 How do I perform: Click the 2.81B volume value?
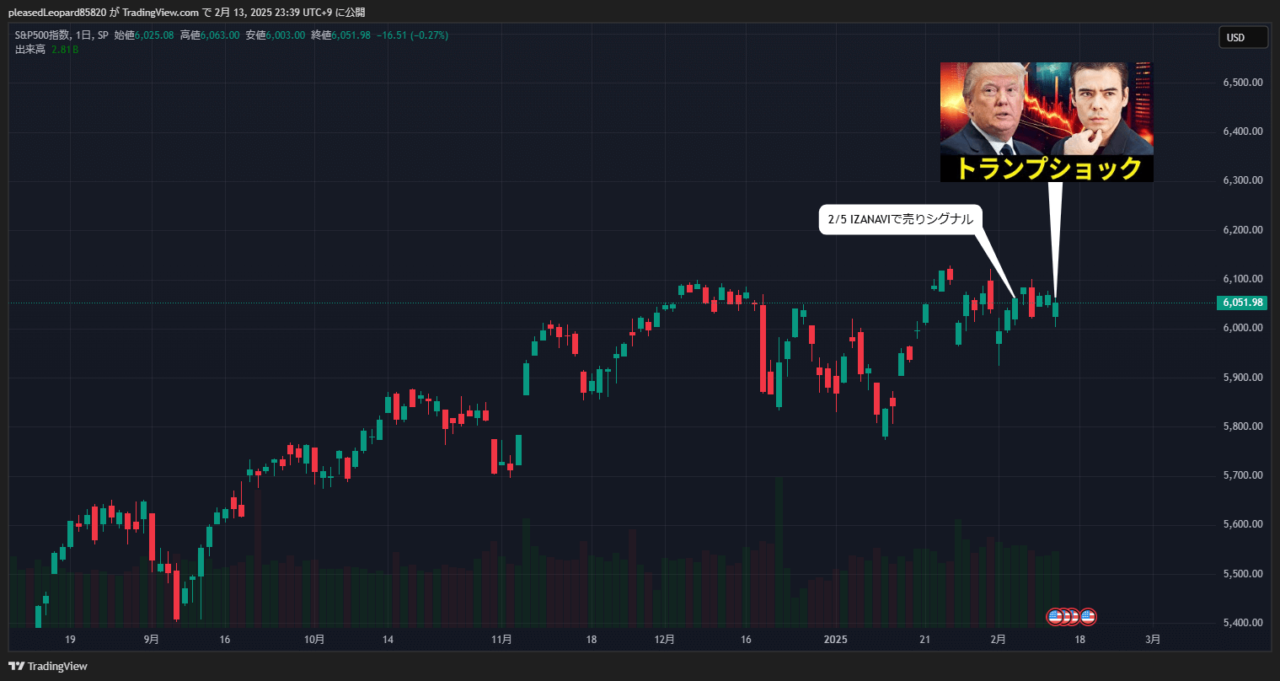click(x=65, y=48)
